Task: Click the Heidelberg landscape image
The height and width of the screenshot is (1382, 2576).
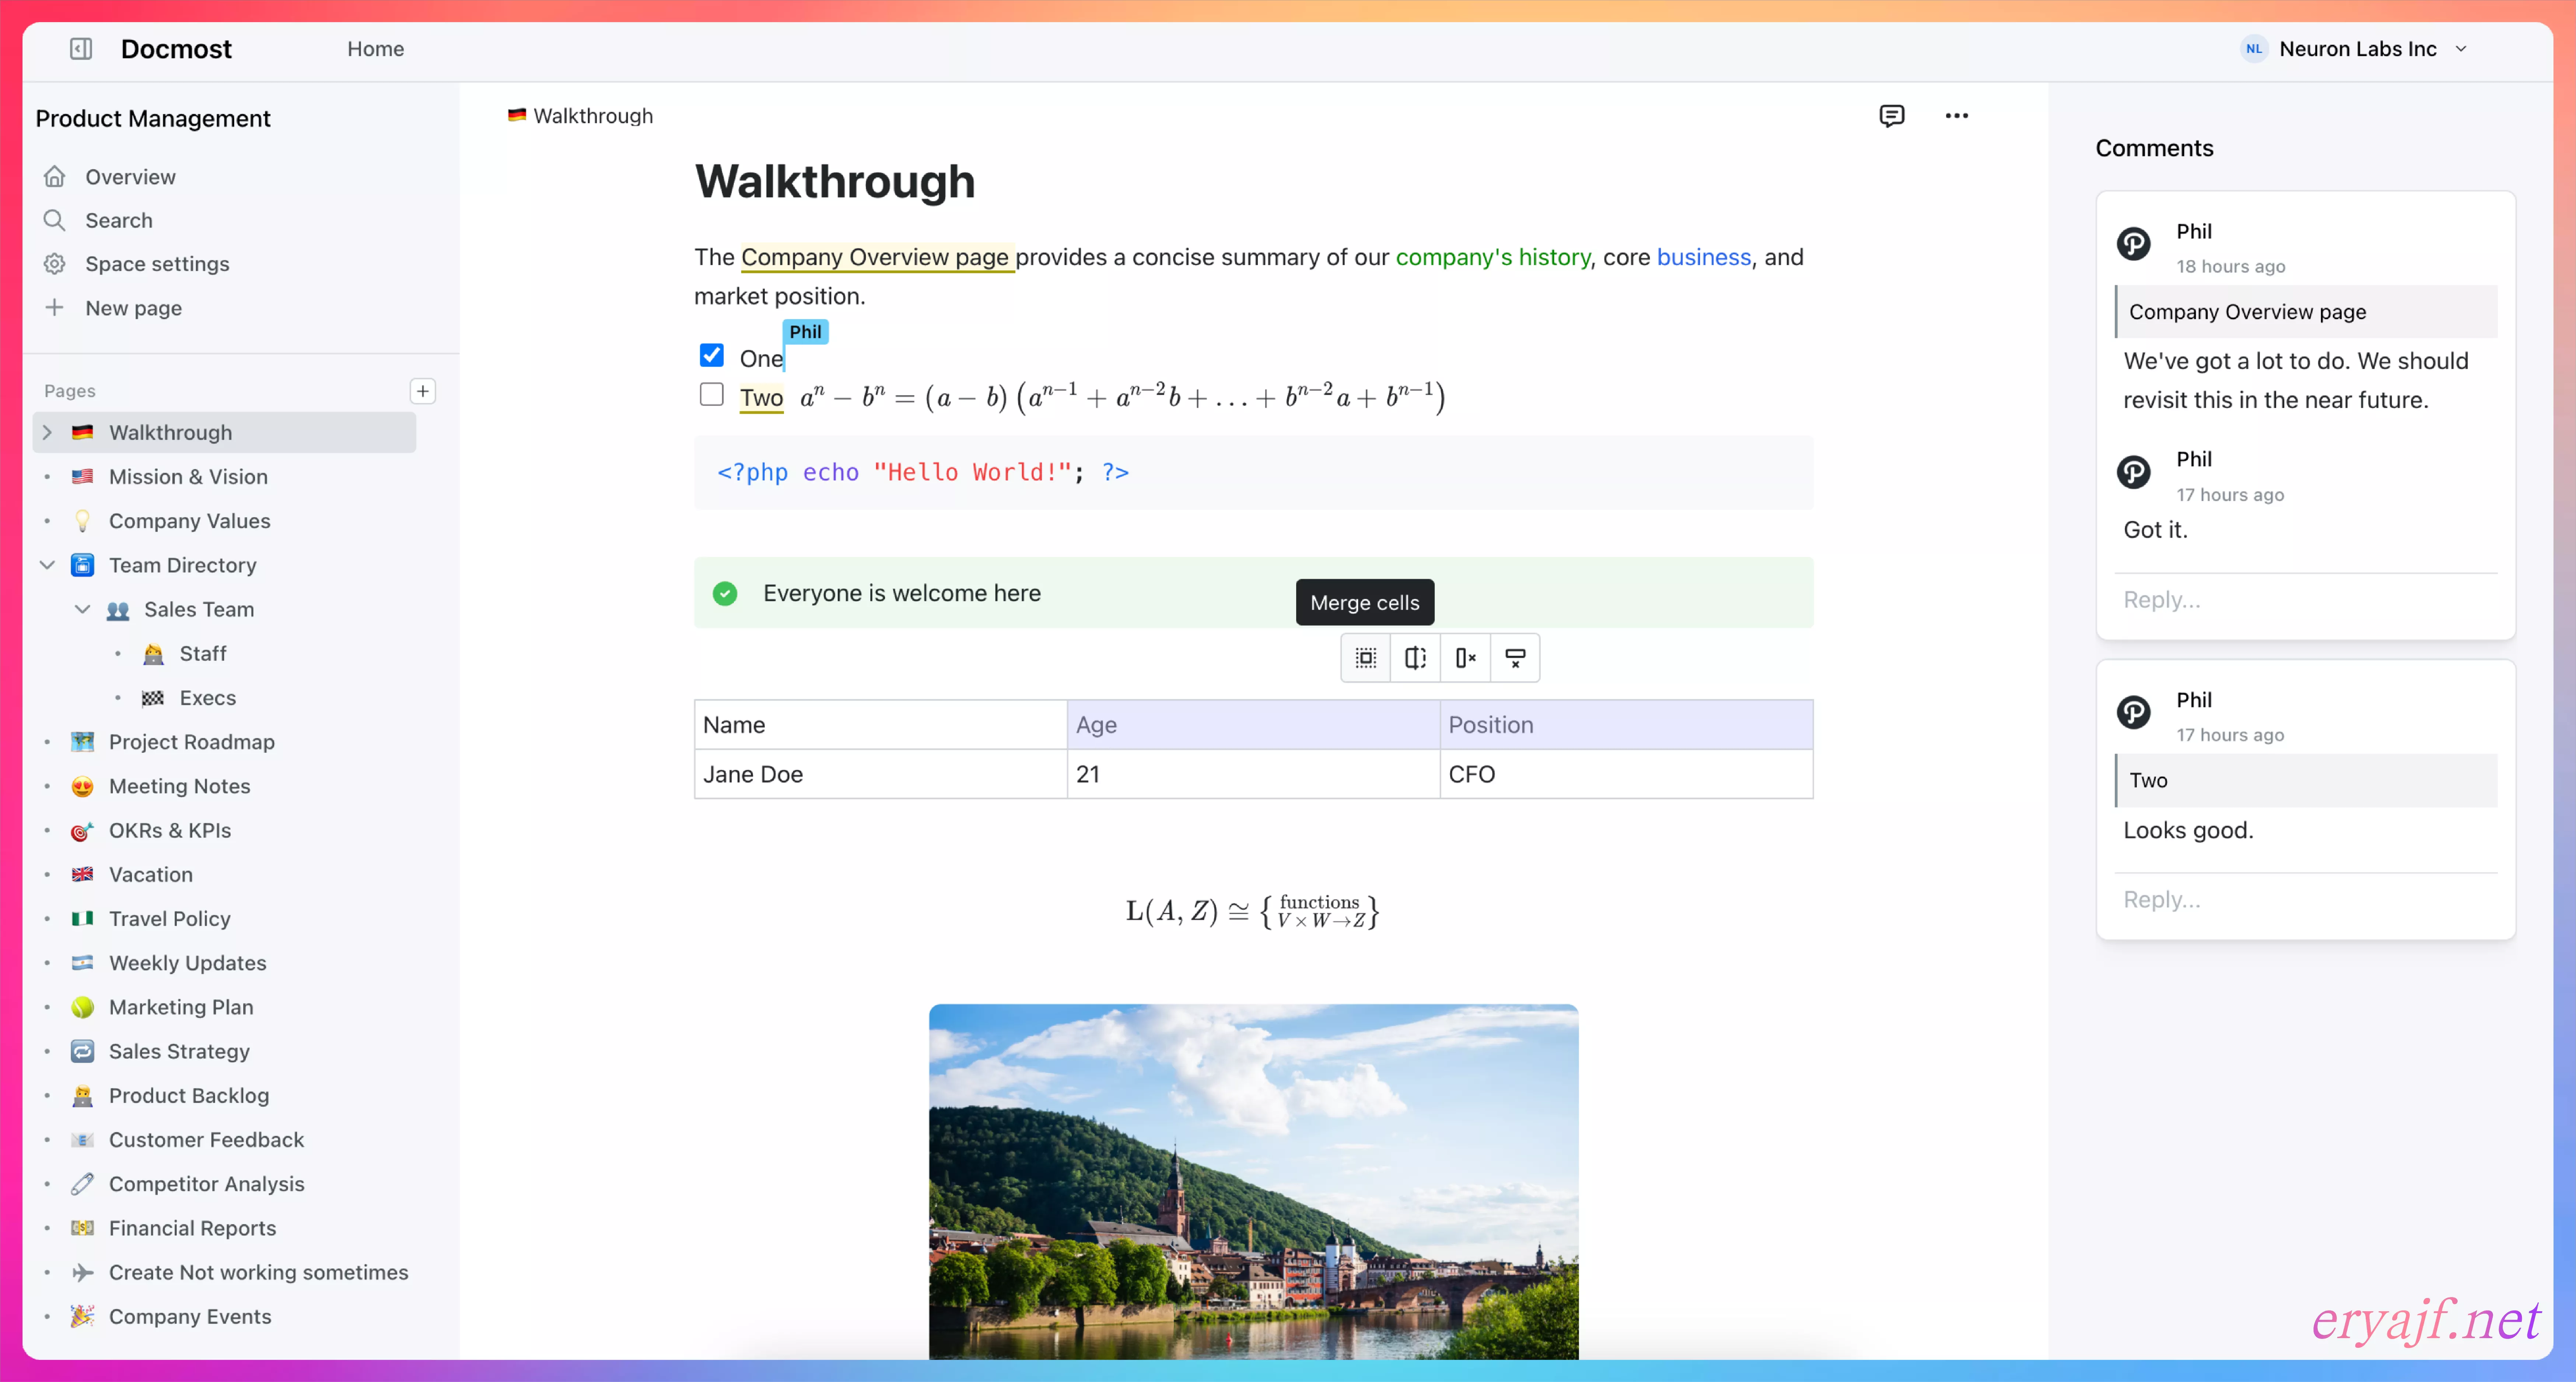Action: coord(1253,1180)
